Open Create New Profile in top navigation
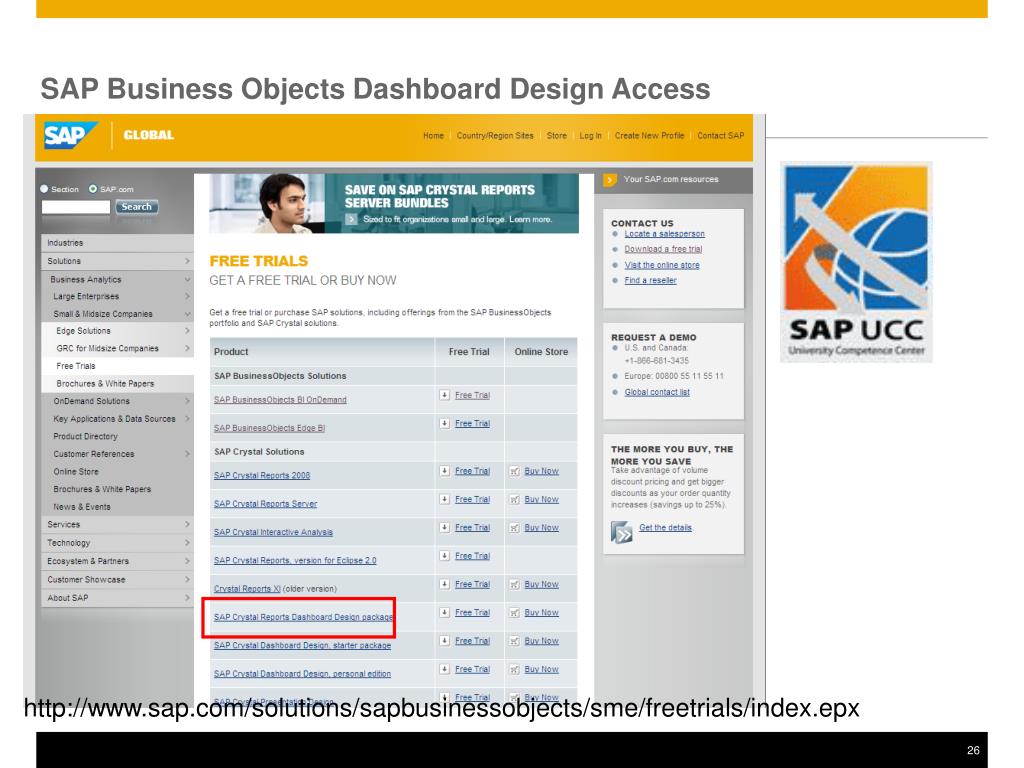Viewport: 1024px width, 768px height. click(649, 136)
